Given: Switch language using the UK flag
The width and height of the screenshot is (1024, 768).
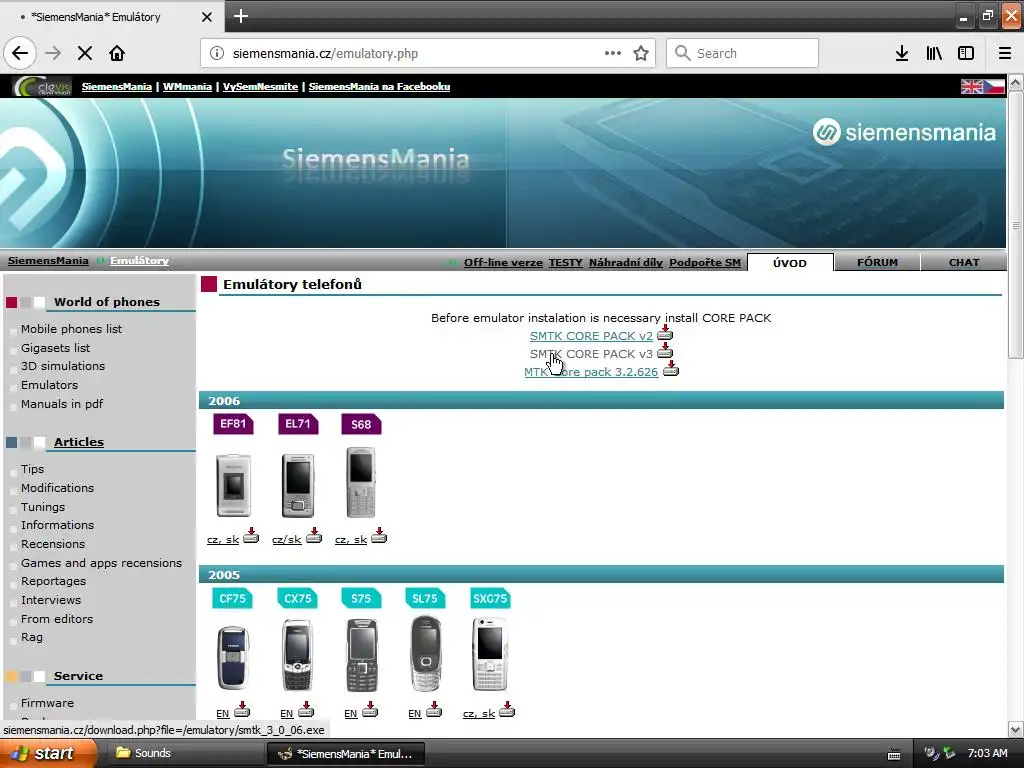Looking at the screenshot, I should click(x=972, y=86).
